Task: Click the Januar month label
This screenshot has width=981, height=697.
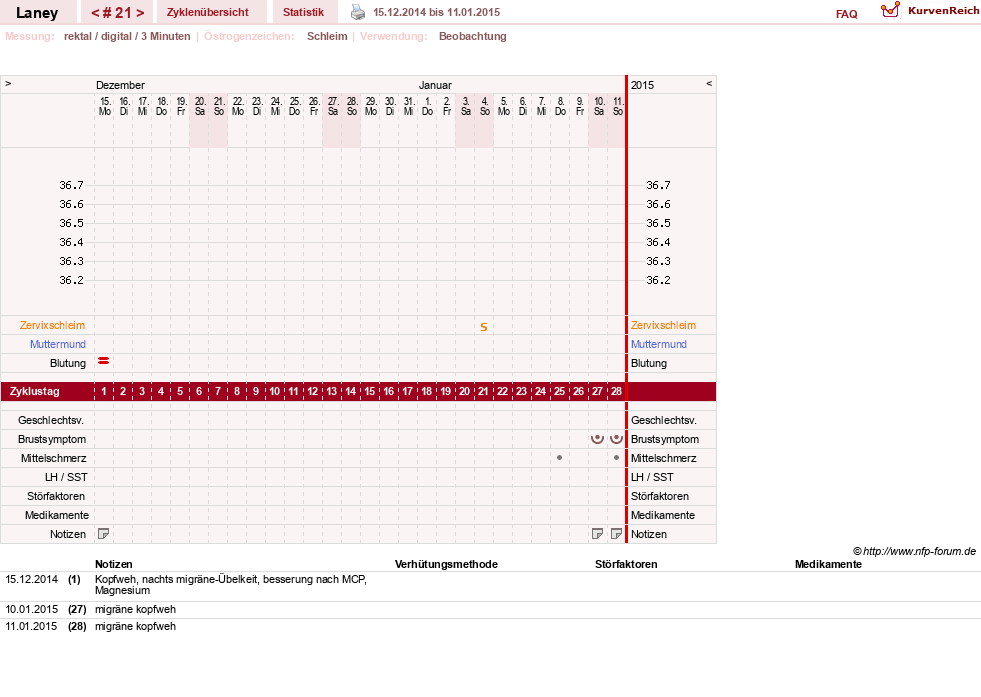Action: point(435,85)
